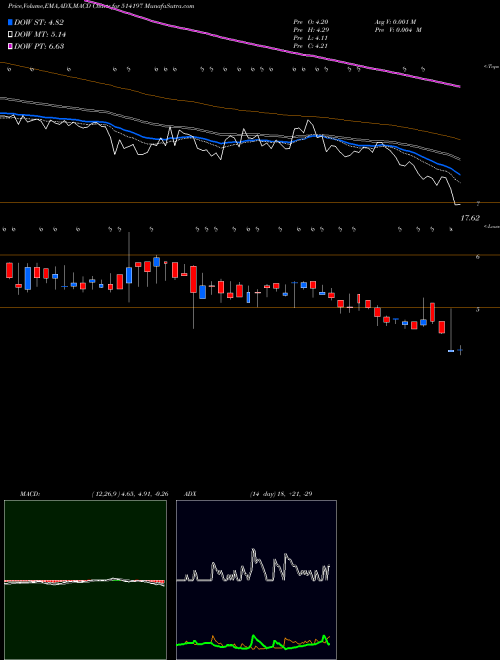Screen dimensions: 500x660
Task: Click the price axis label 6
Action: (477, 257)
